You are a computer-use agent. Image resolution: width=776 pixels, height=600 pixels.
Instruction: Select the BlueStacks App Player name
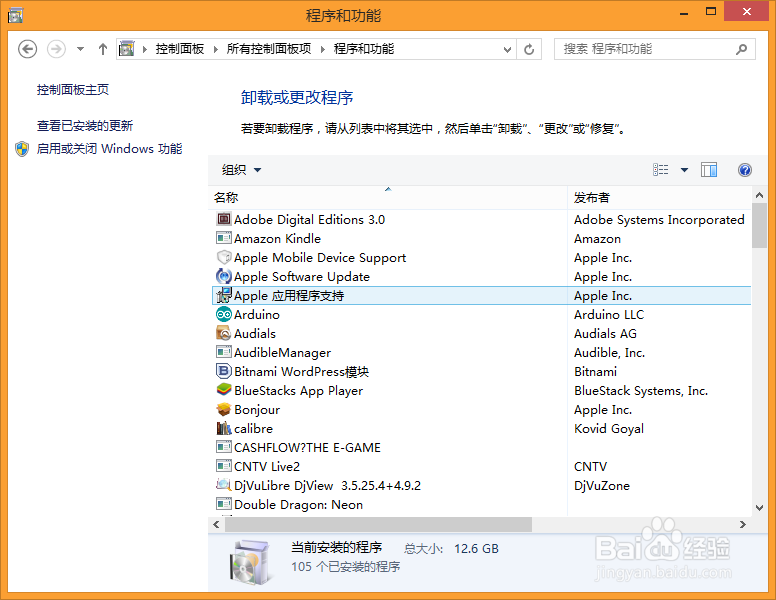[x=298, y=391]
